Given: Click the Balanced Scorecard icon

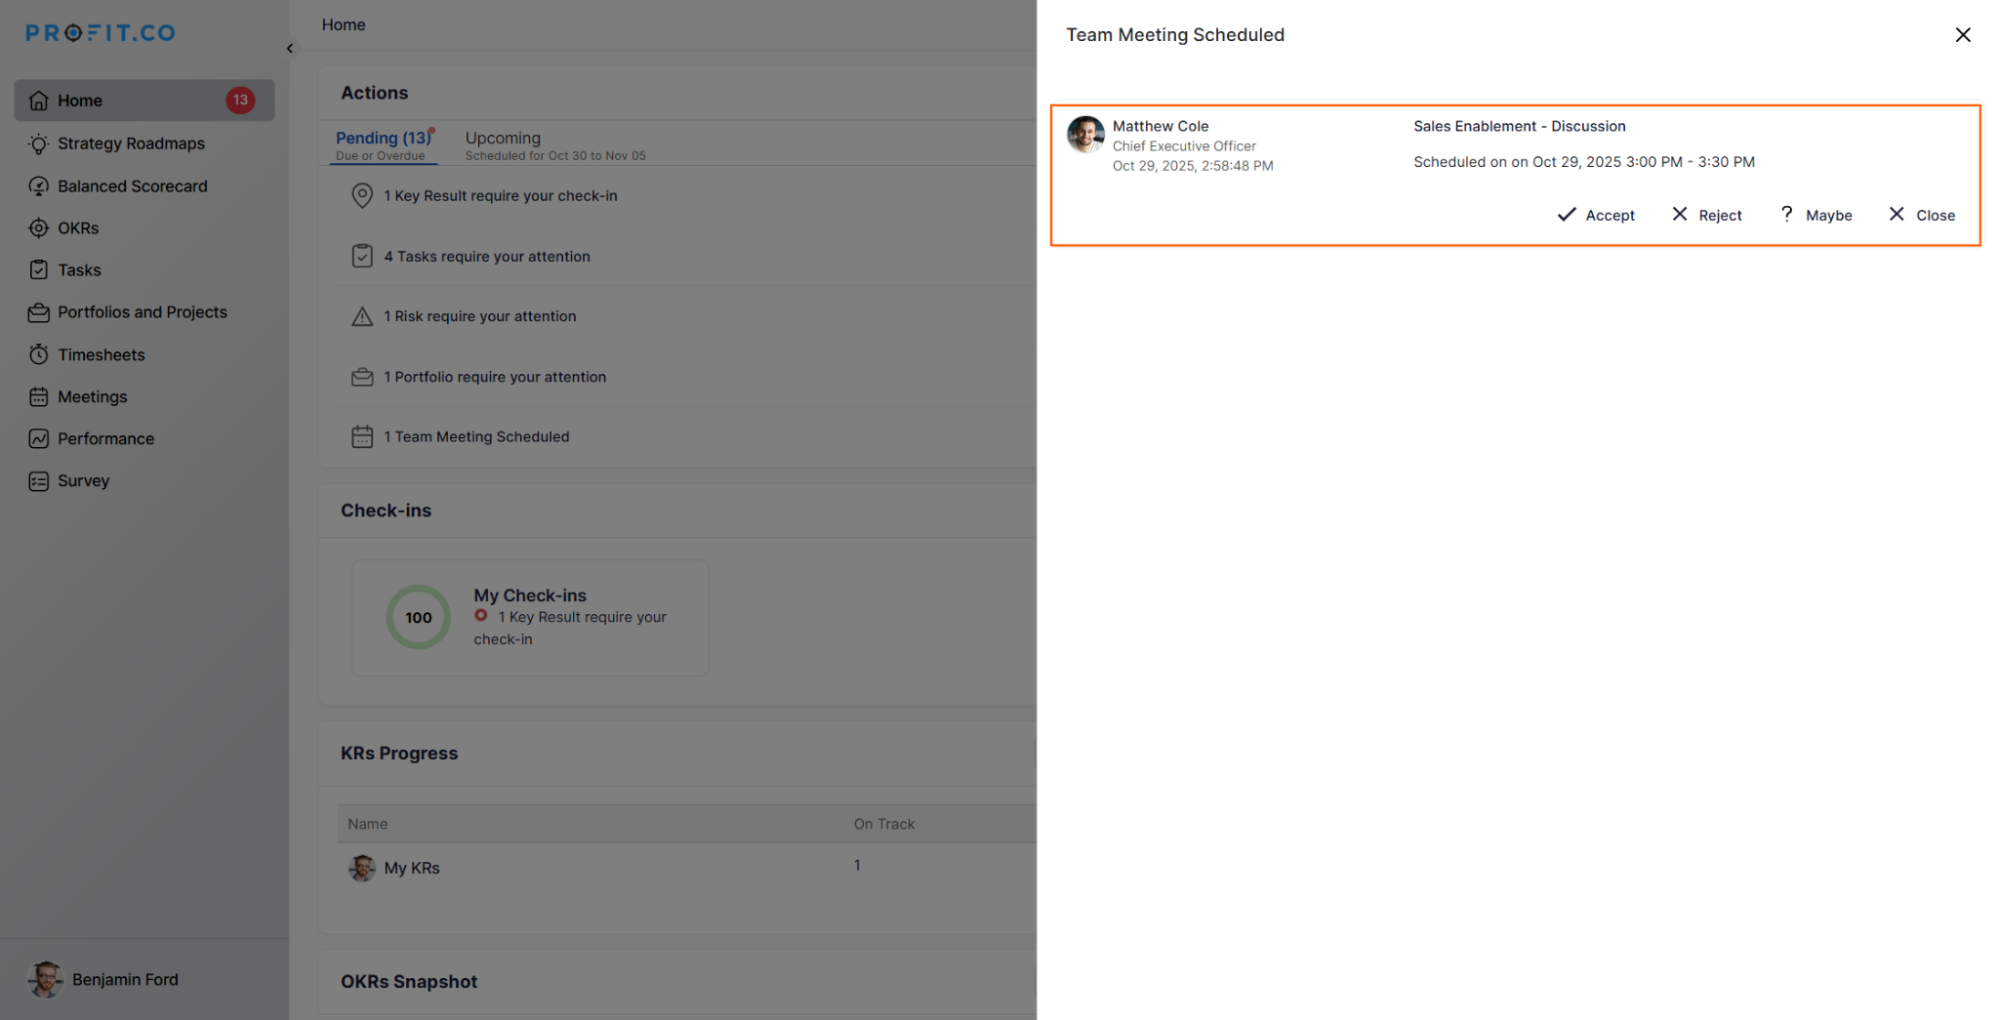Looking at the screenshot, I should coord(39,186).
